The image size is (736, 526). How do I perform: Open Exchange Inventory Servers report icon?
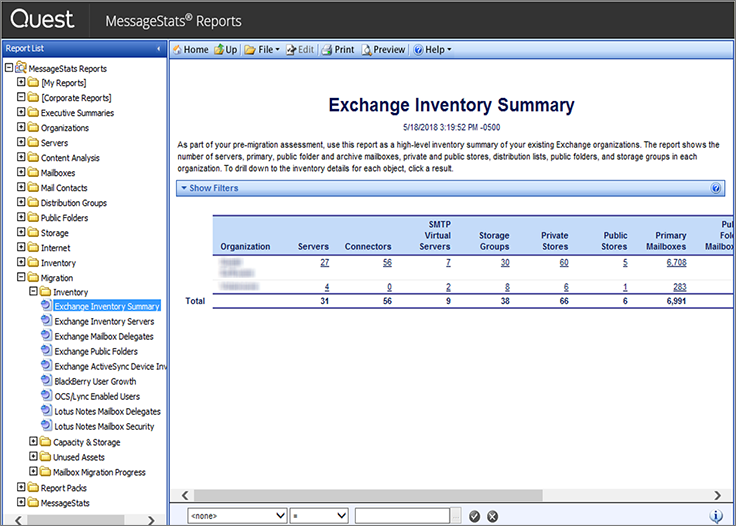[x=46, y=320]
